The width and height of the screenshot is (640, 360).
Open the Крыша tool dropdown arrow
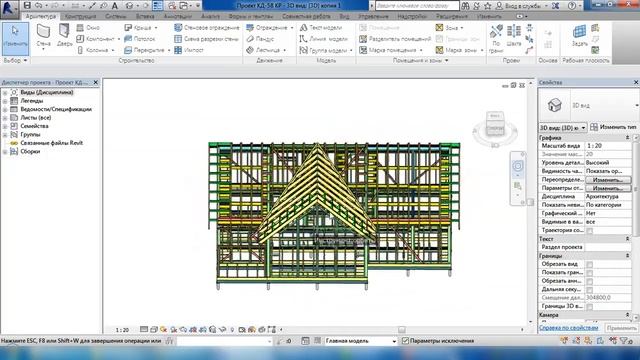[156, 28]
